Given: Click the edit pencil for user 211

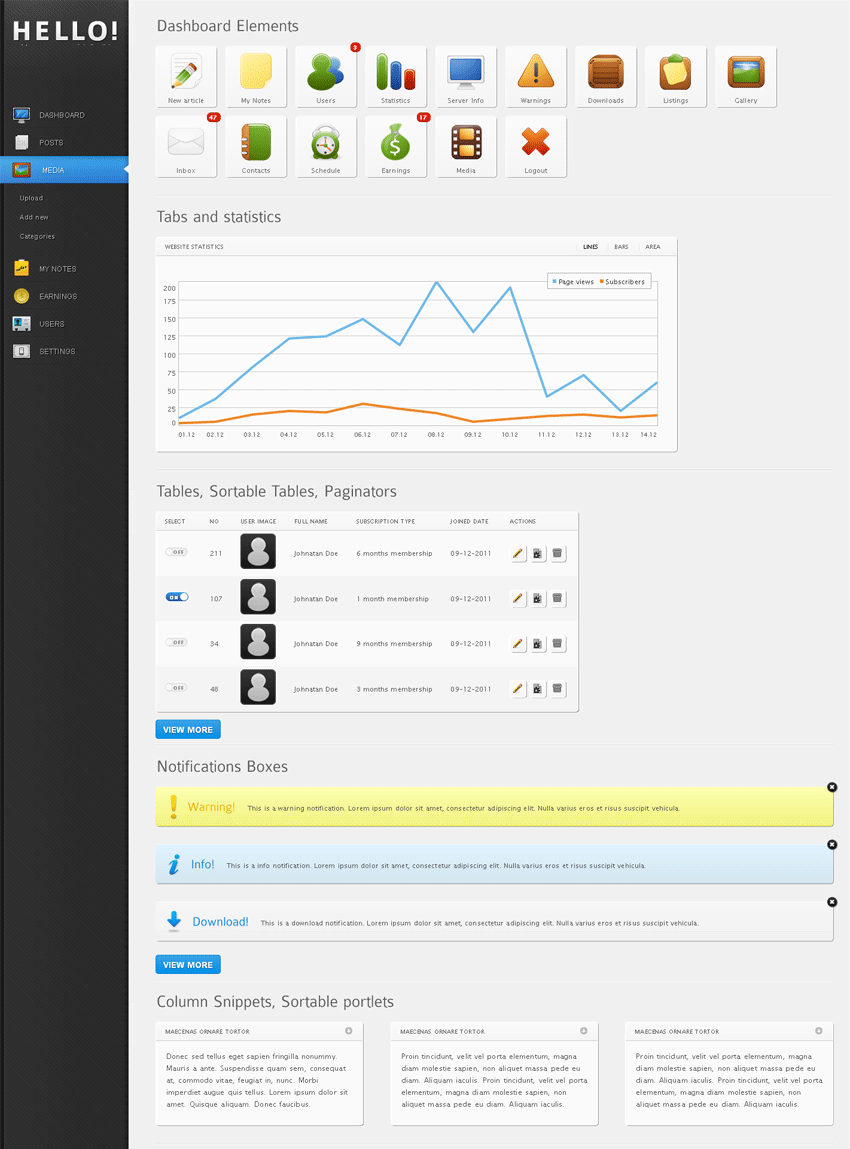Looking at the screenshot, I should point(518,553).
